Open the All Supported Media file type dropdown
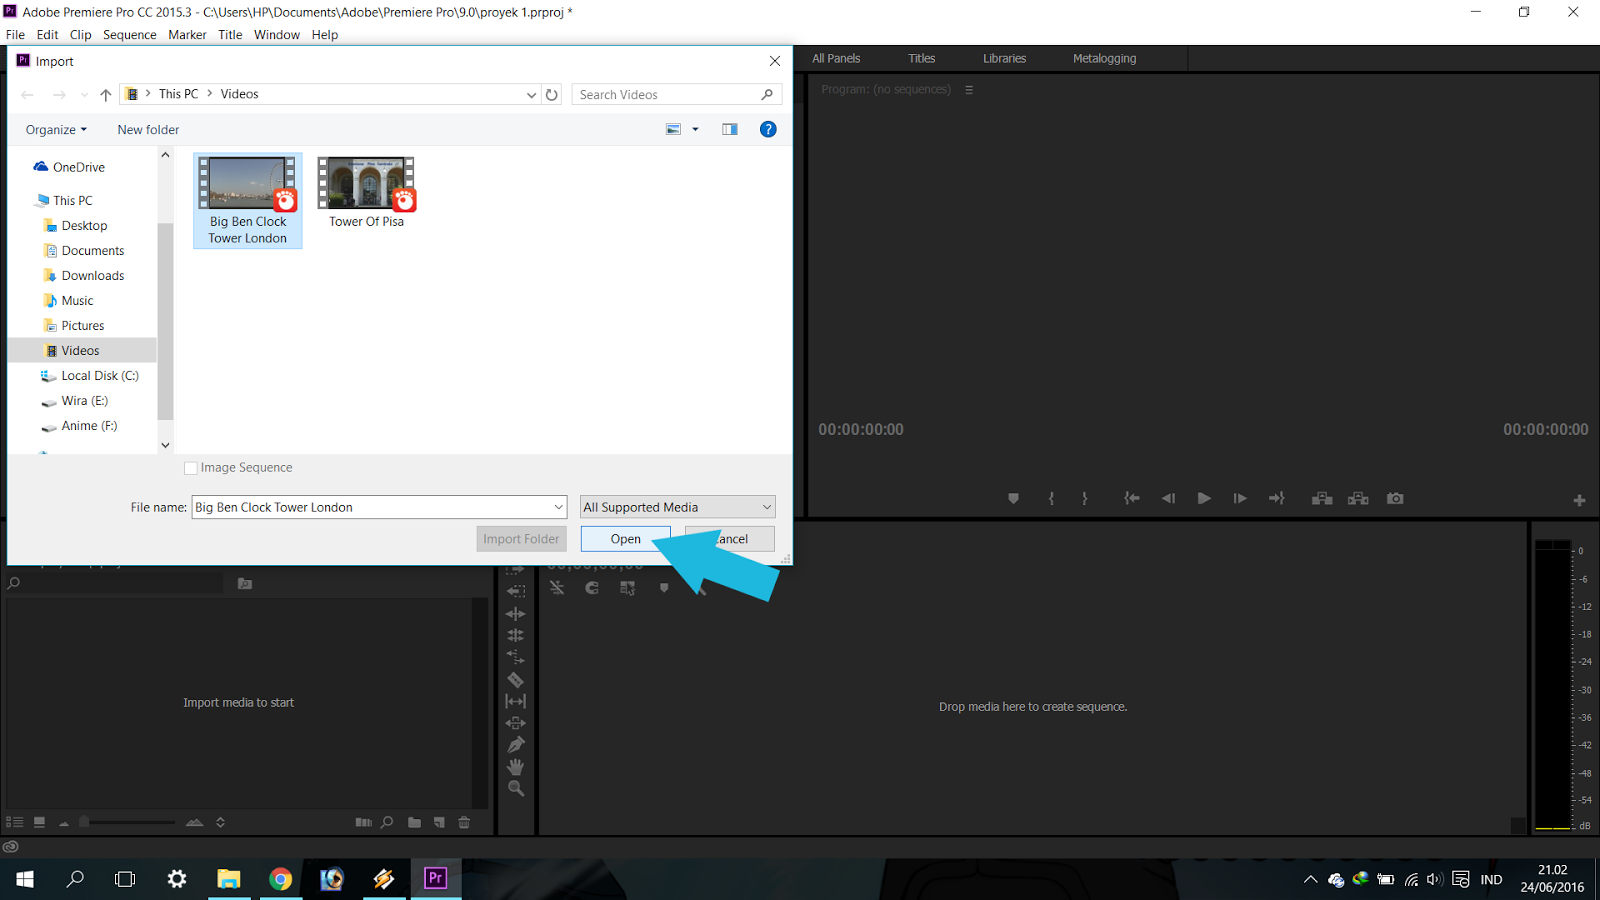 (678, 507)
